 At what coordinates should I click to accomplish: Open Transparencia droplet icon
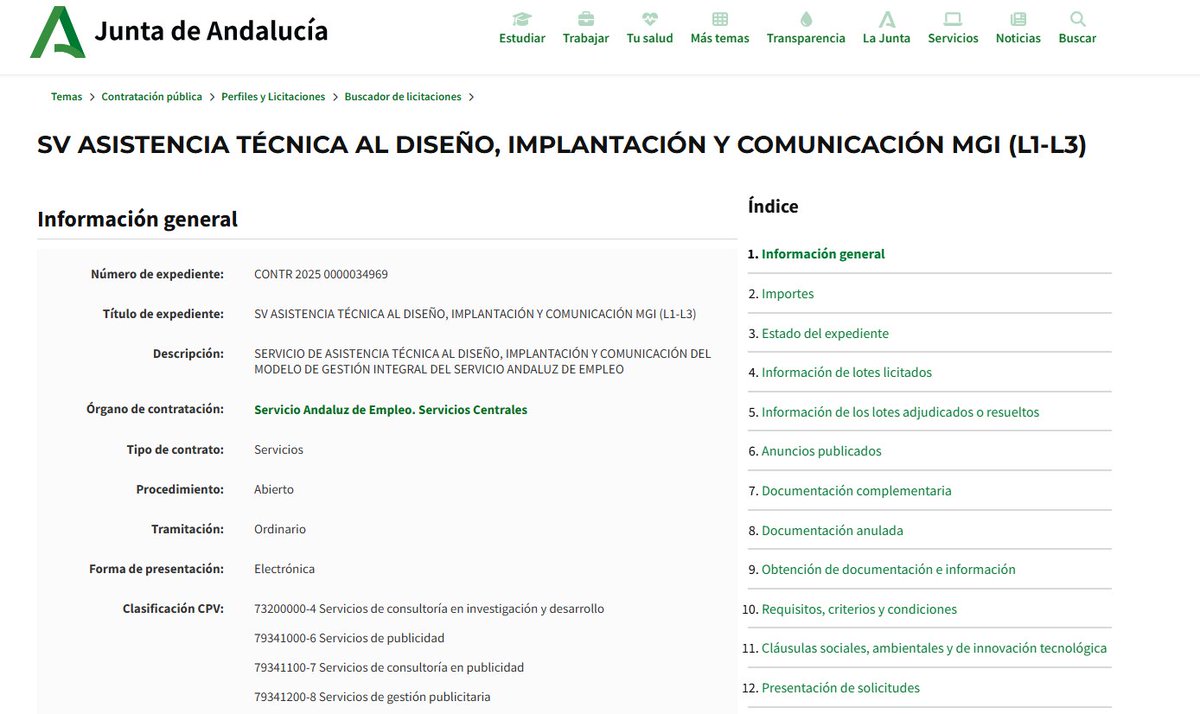806,18
